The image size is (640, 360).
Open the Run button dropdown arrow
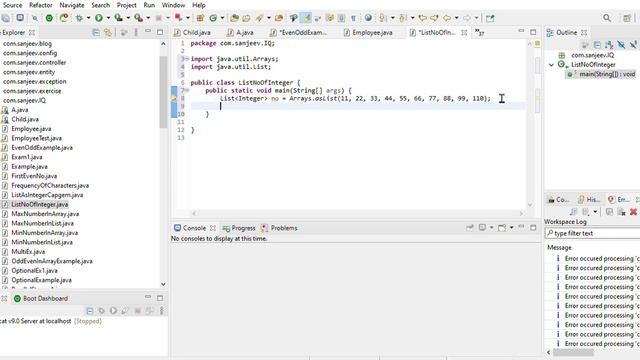108,18
